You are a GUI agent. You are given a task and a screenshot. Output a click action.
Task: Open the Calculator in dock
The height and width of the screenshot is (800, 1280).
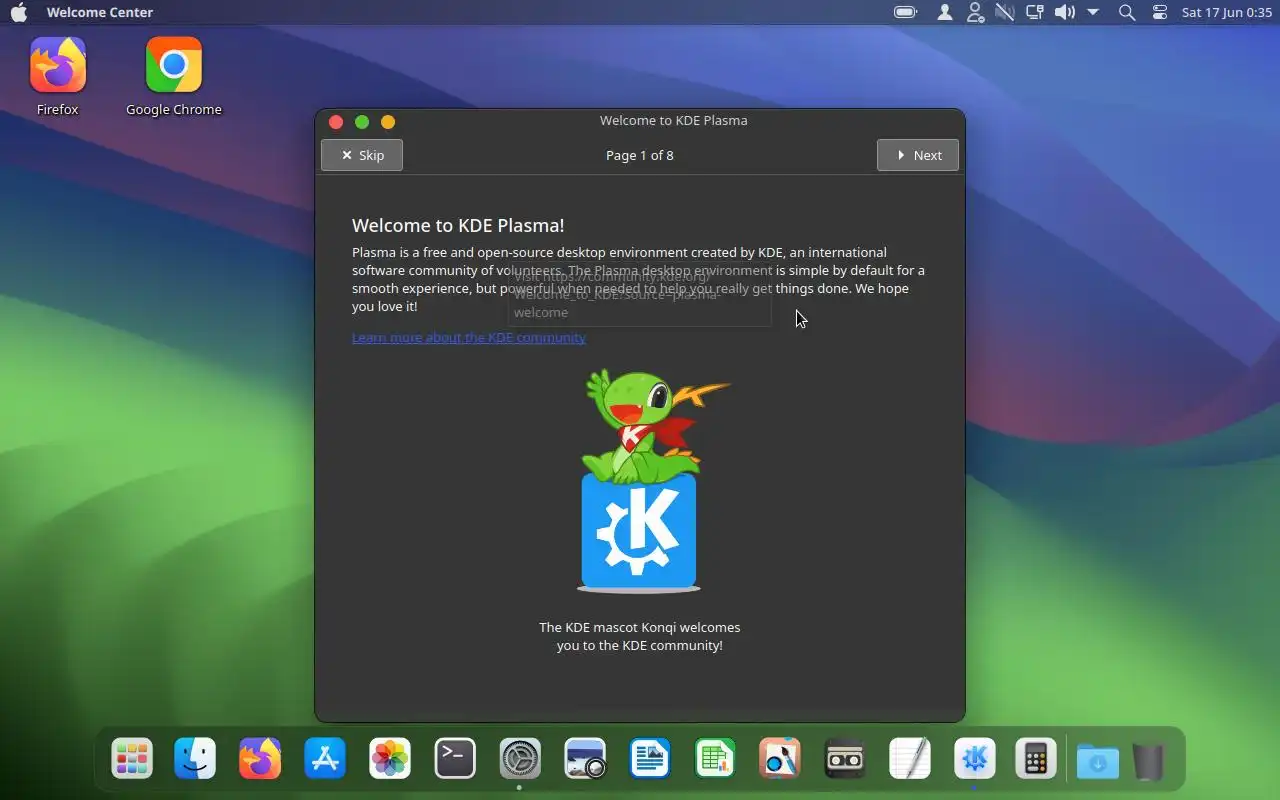(x=1036, y=759)
